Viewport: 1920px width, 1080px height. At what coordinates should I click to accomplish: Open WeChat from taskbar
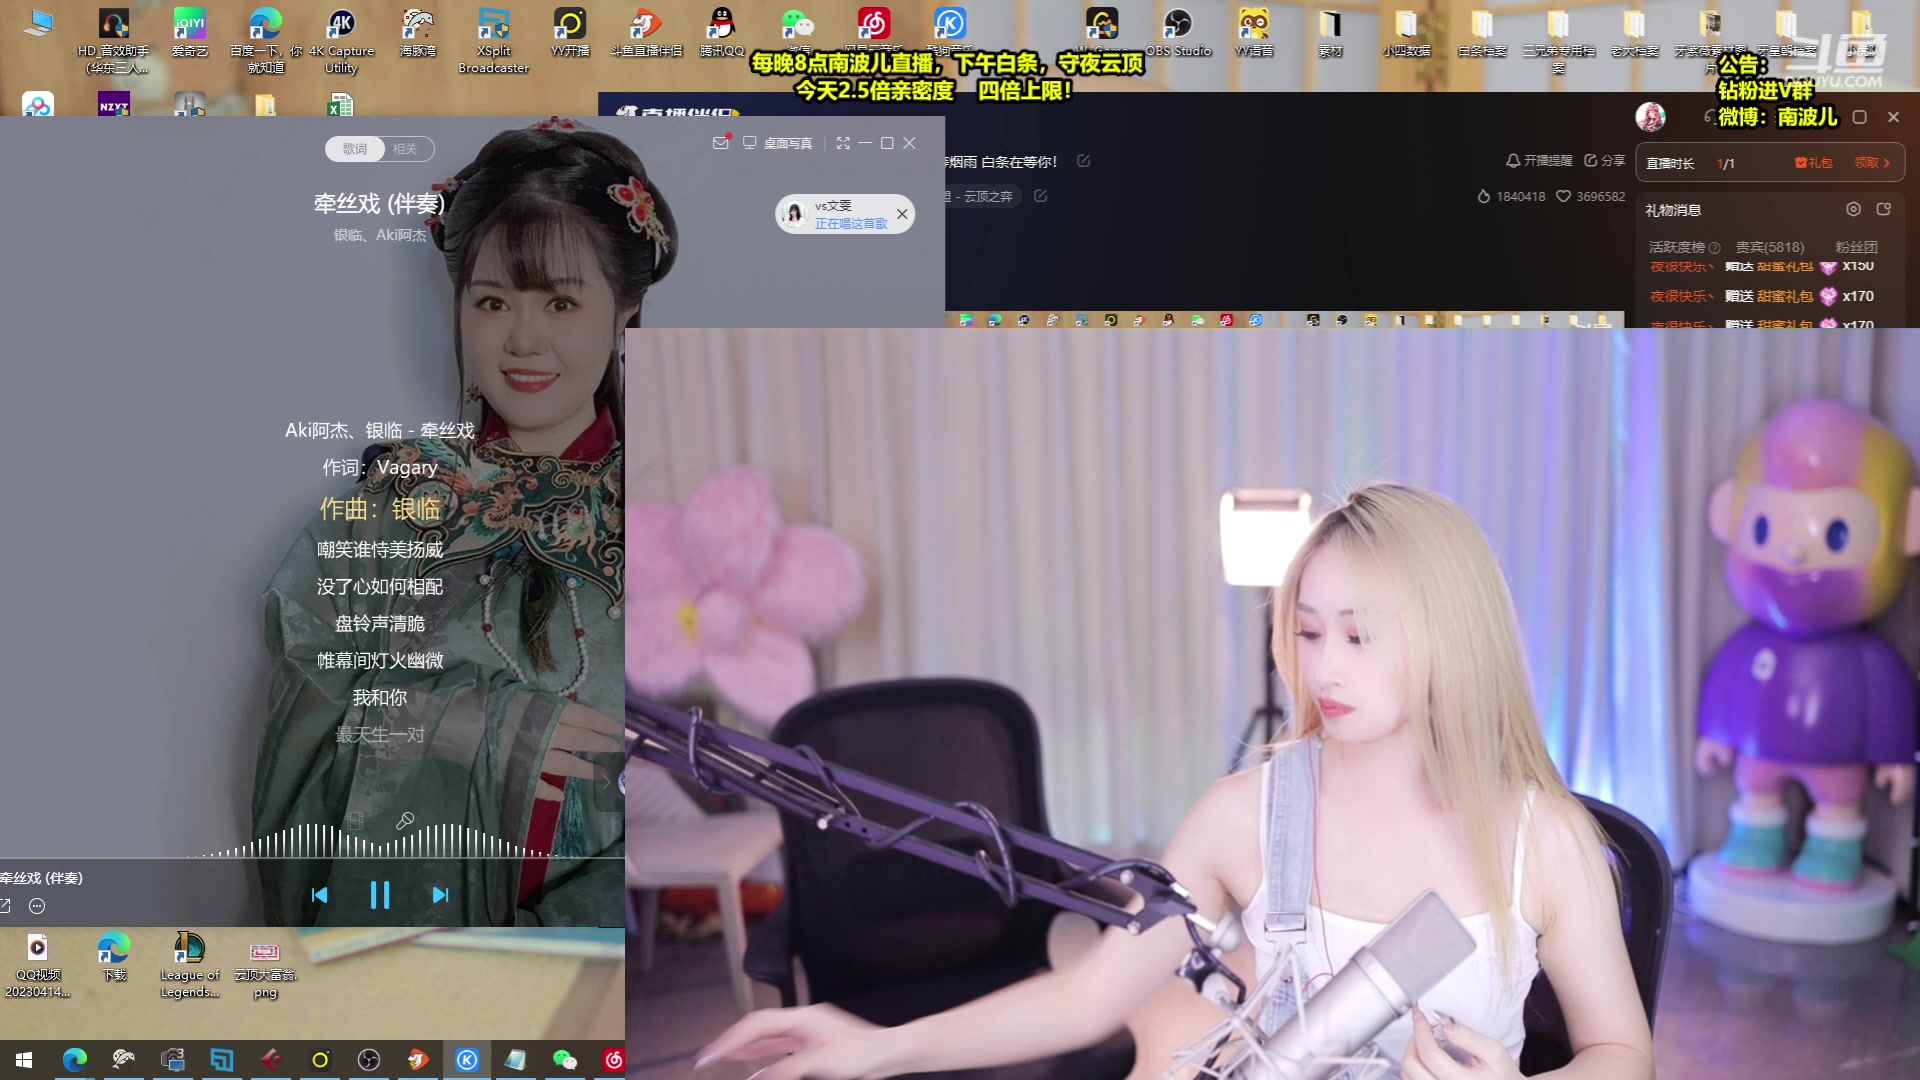pos(565,1060)
